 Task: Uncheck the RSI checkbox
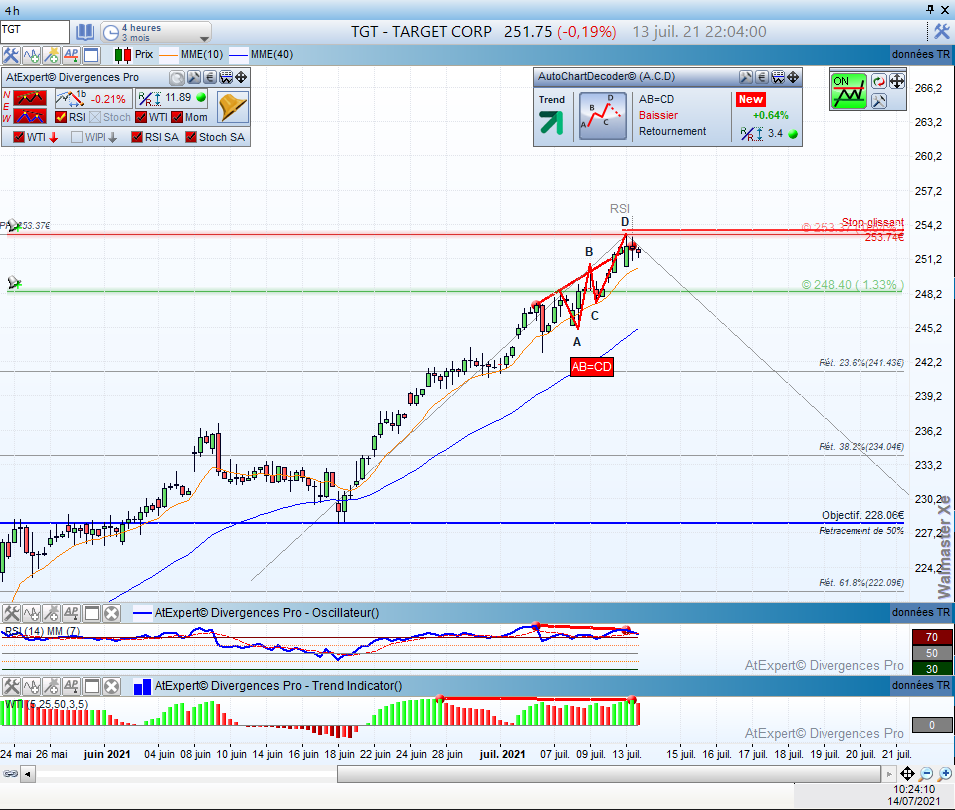(x=60, y=117)
